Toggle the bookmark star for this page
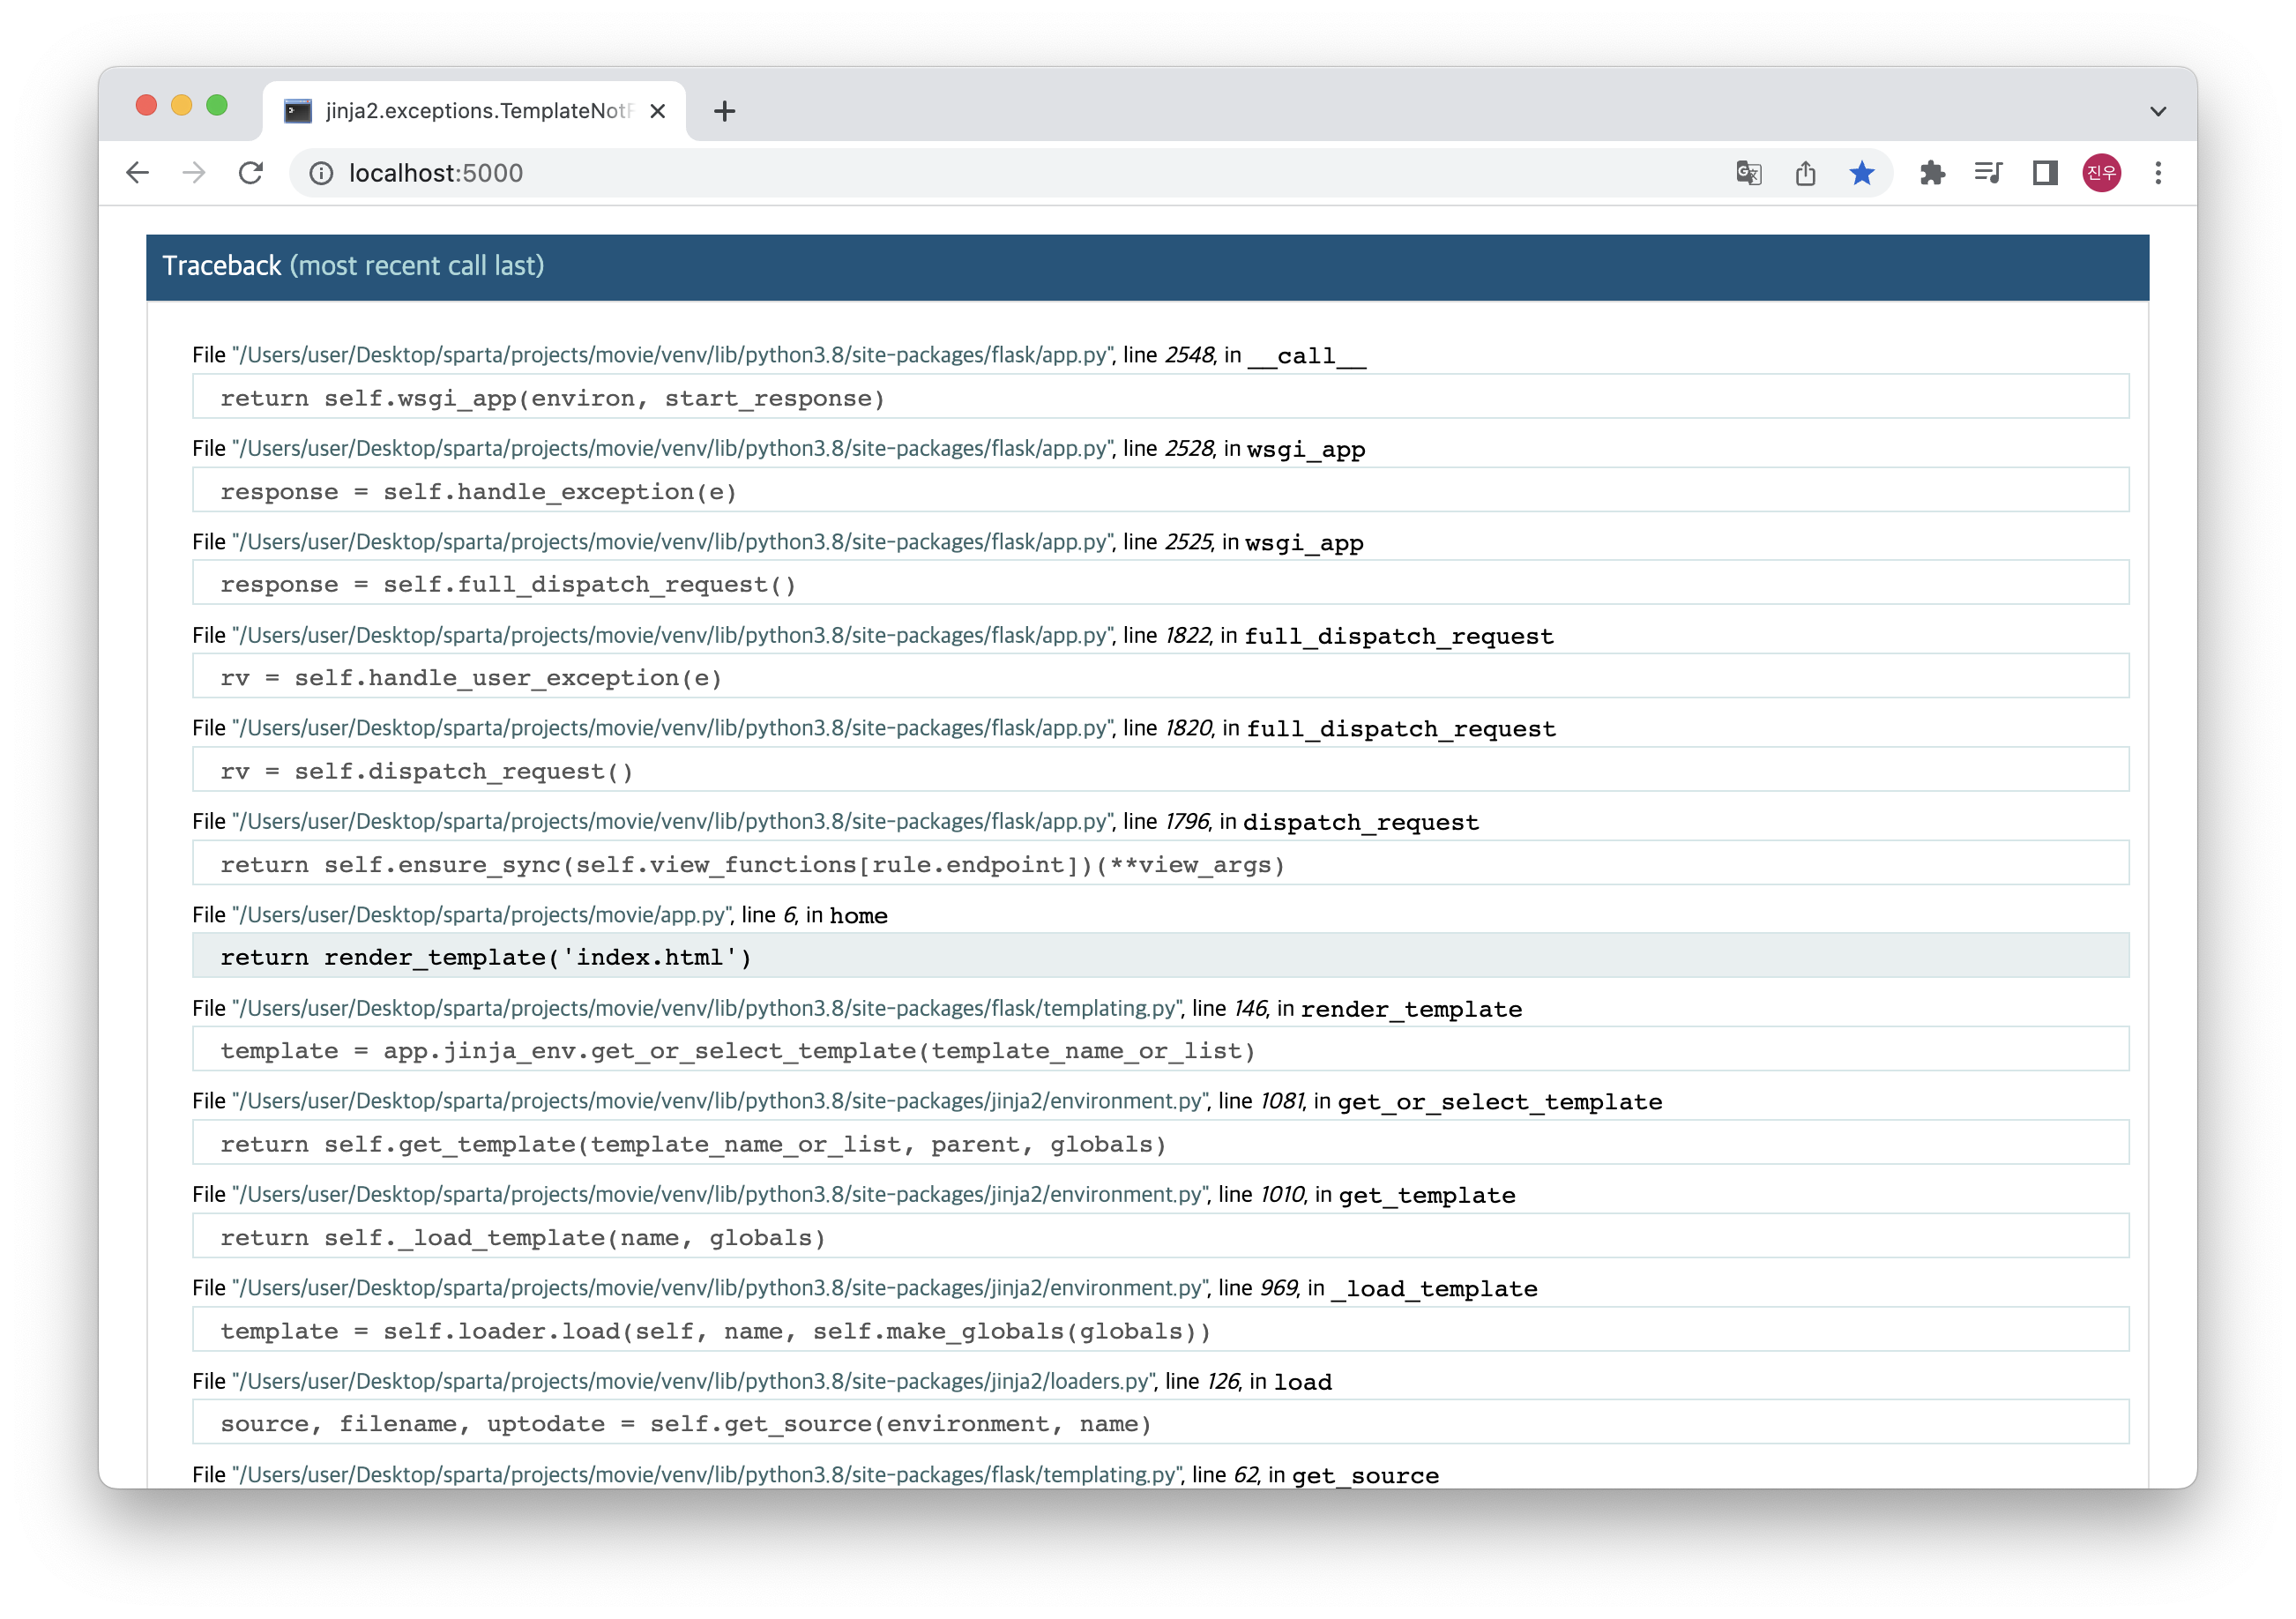Image resolution: width=2296 pixels, height=1619 pixels. [1861, 173]
